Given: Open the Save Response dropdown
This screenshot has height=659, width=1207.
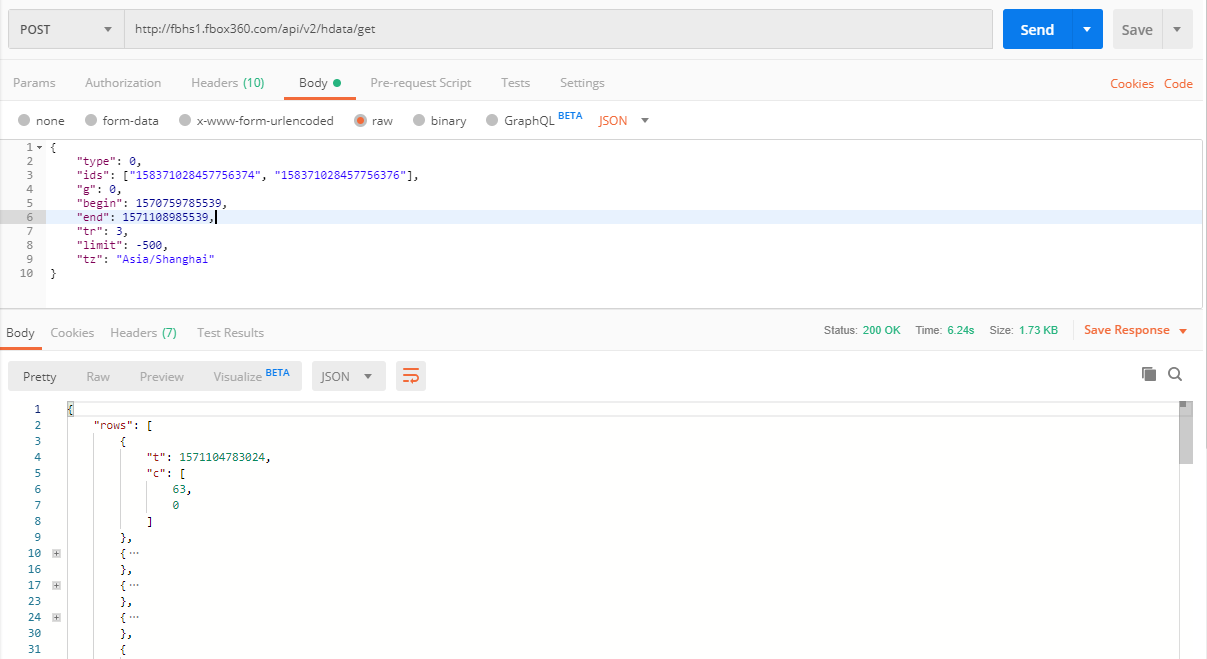Looking at the screenshot, I should (1135, 330).
